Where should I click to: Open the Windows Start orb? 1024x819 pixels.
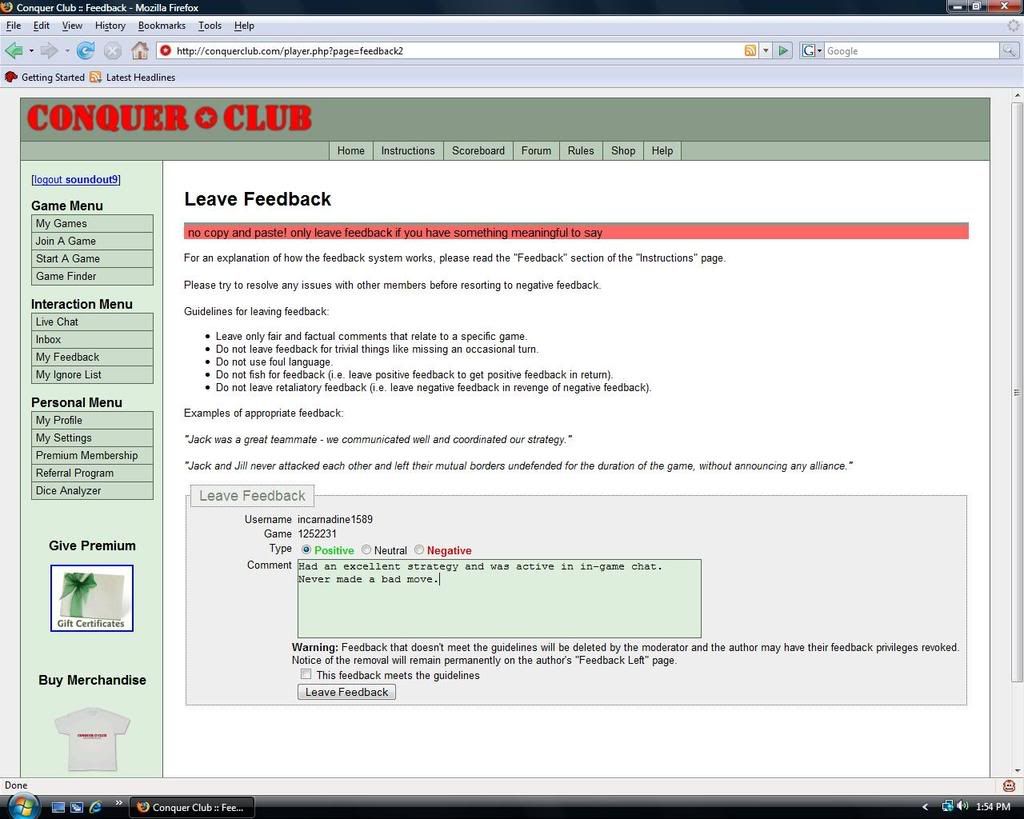coord(23,807)
